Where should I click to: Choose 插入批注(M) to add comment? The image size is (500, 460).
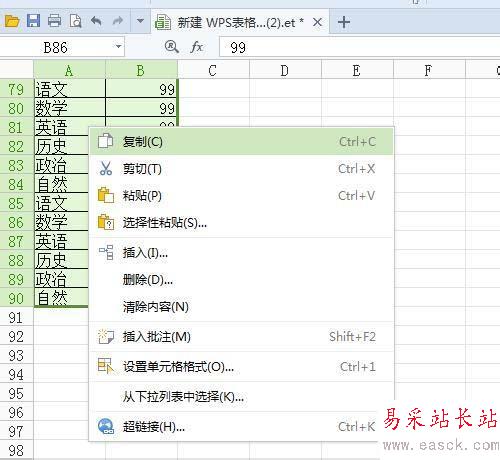[x=242, y=337]
